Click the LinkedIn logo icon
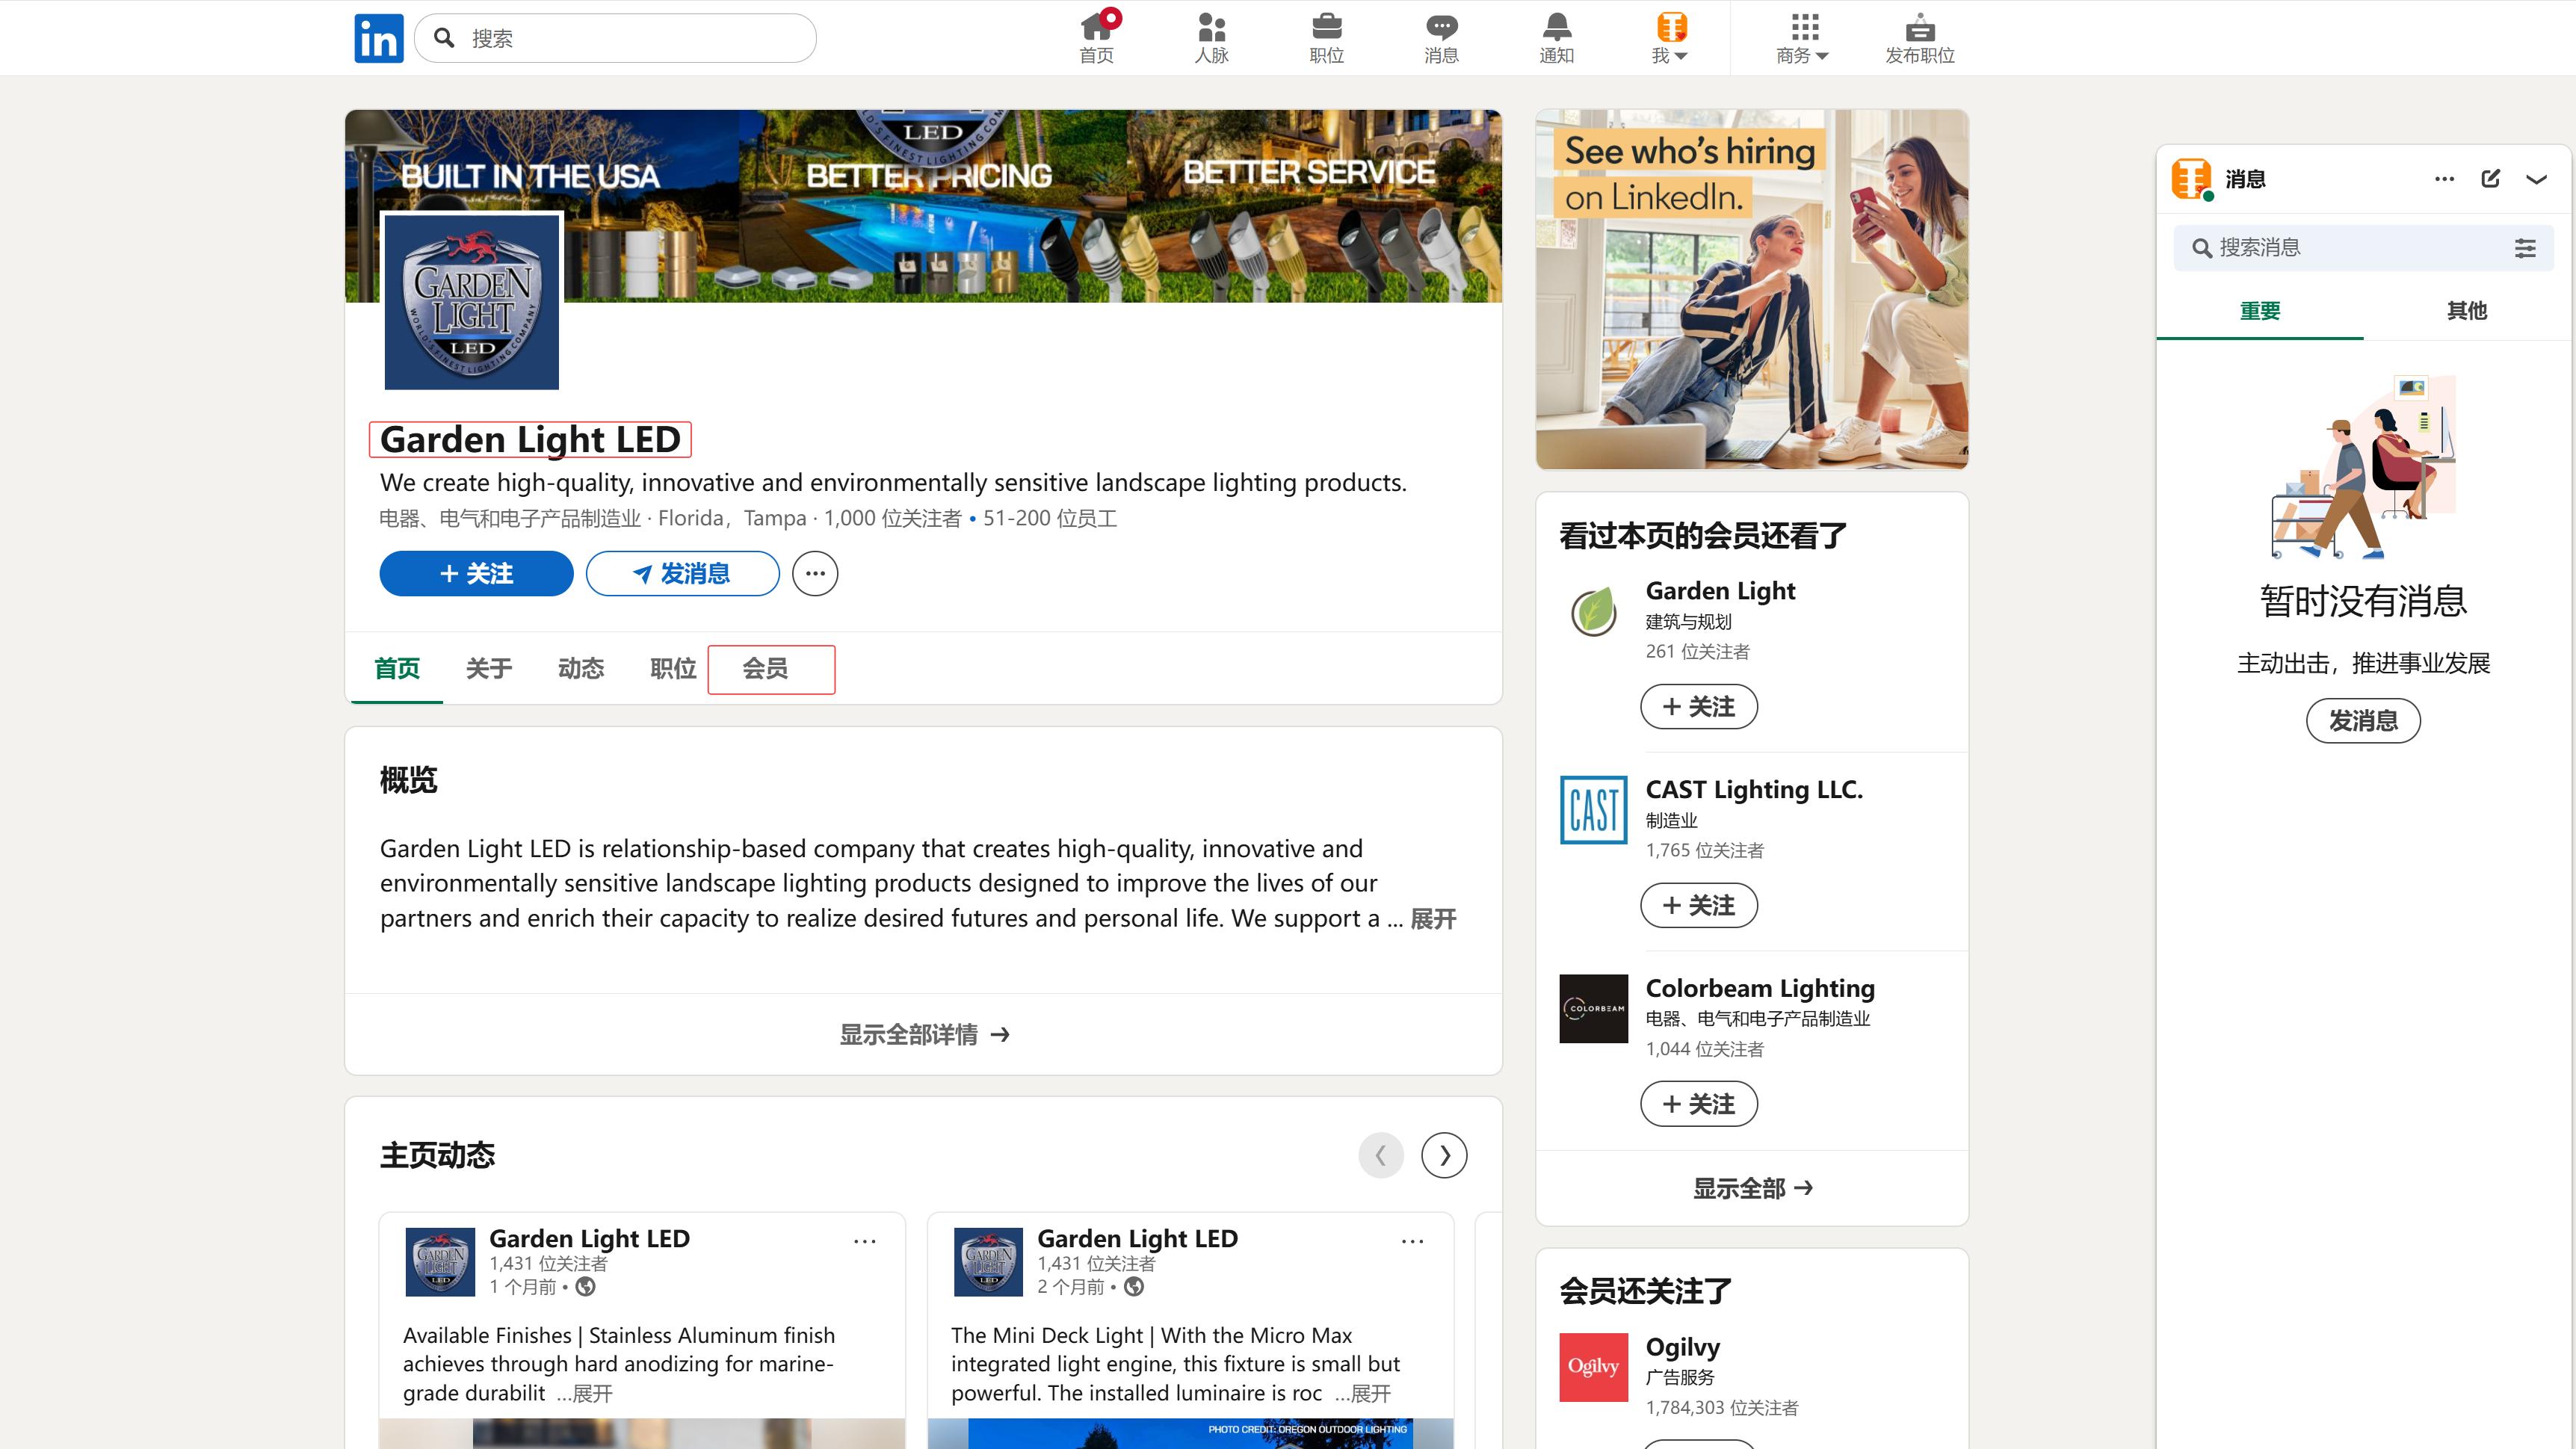 point(378,38)
